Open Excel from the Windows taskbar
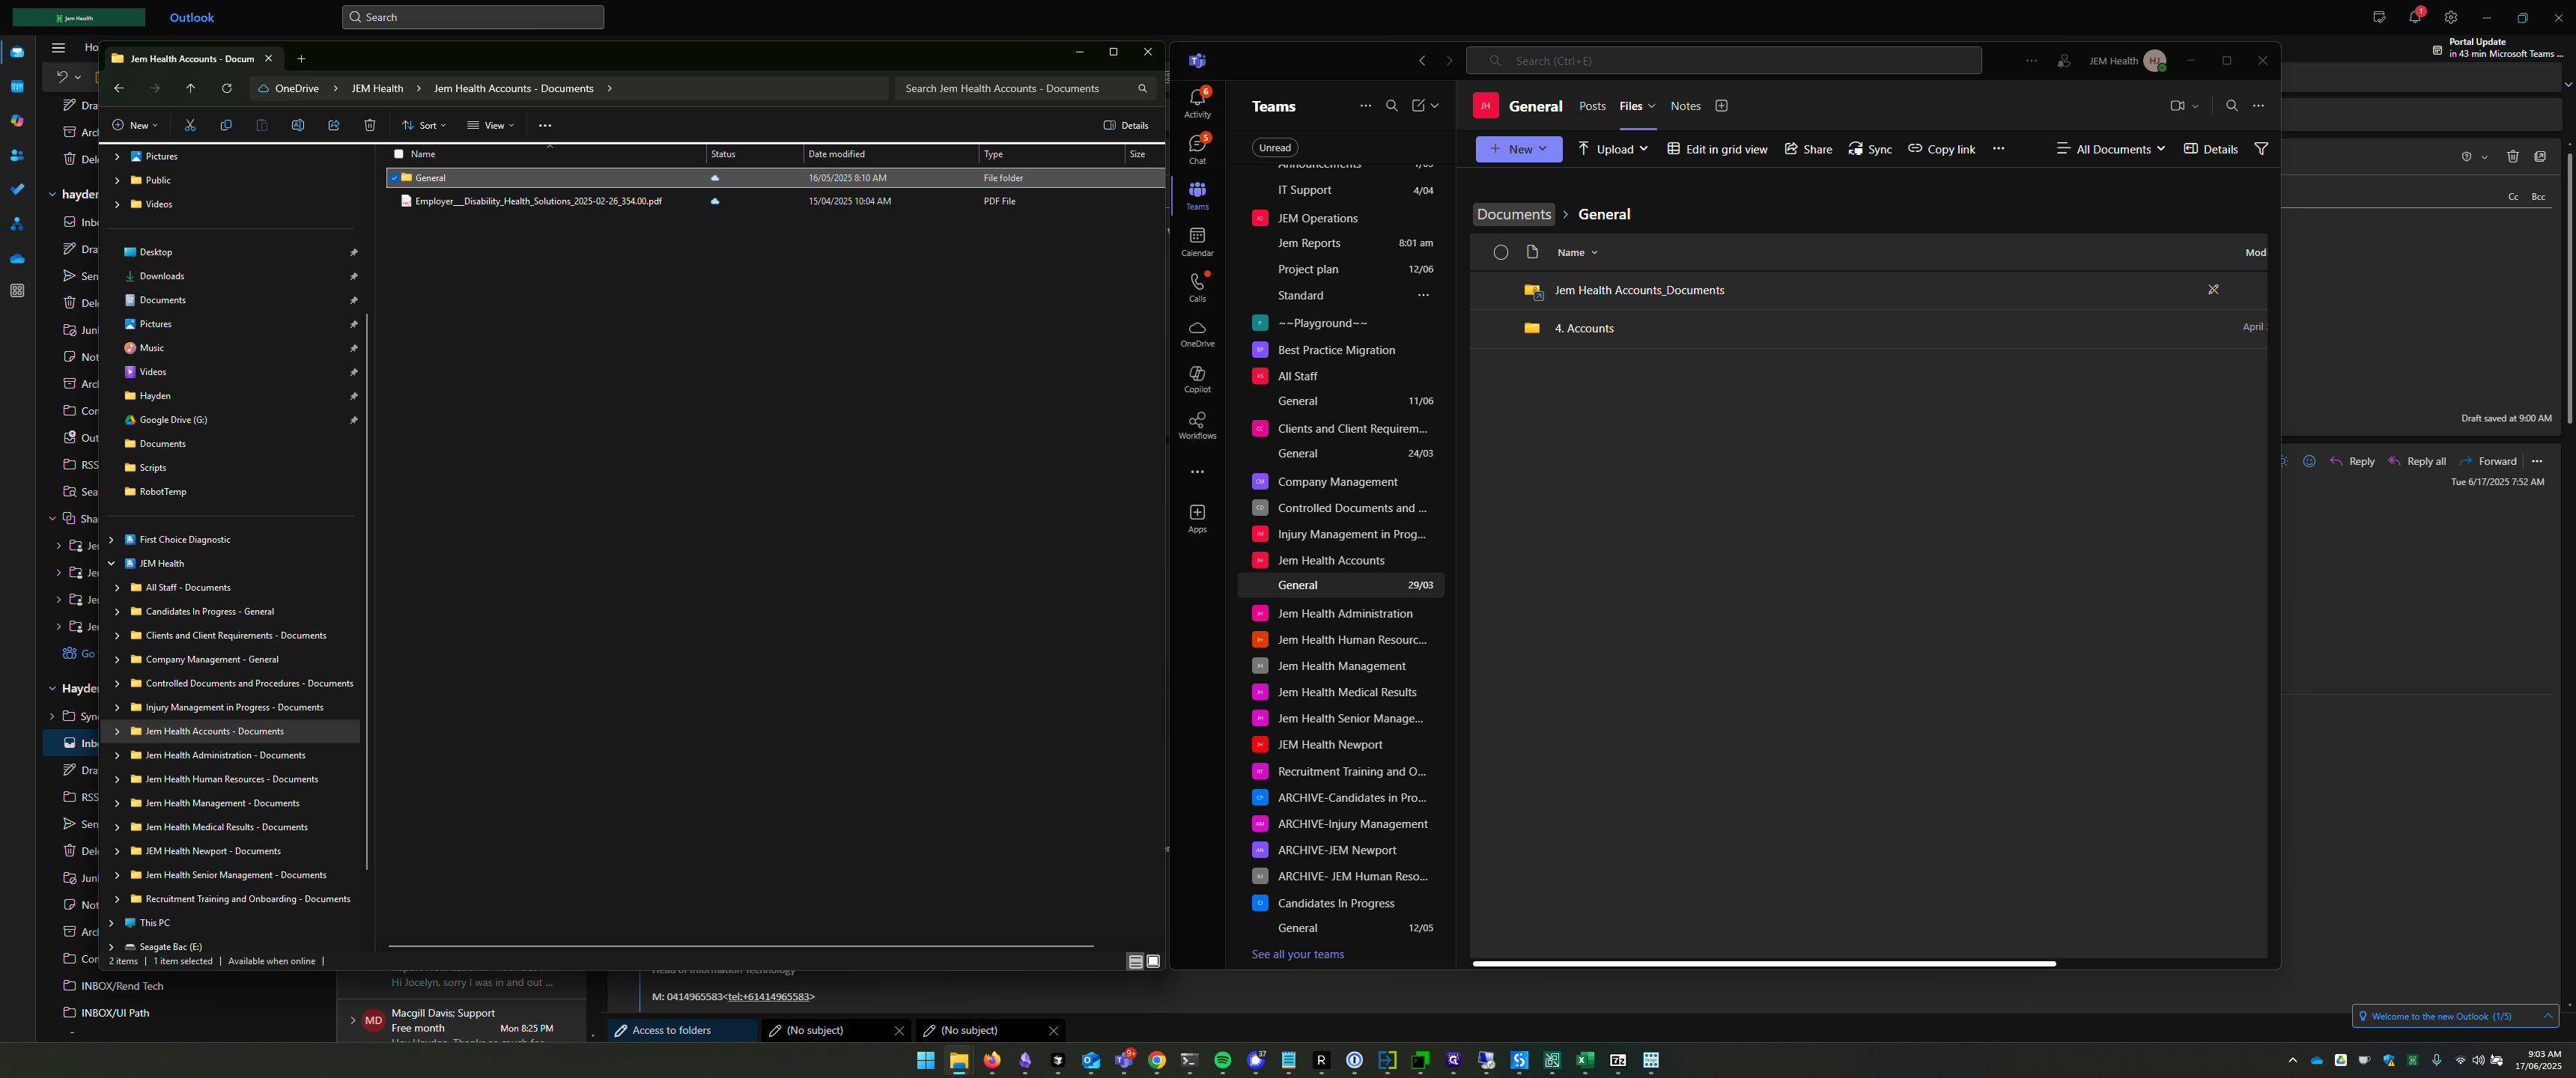Viewport: 2576px width, 1078px height. click(x=1585, y=1060)
